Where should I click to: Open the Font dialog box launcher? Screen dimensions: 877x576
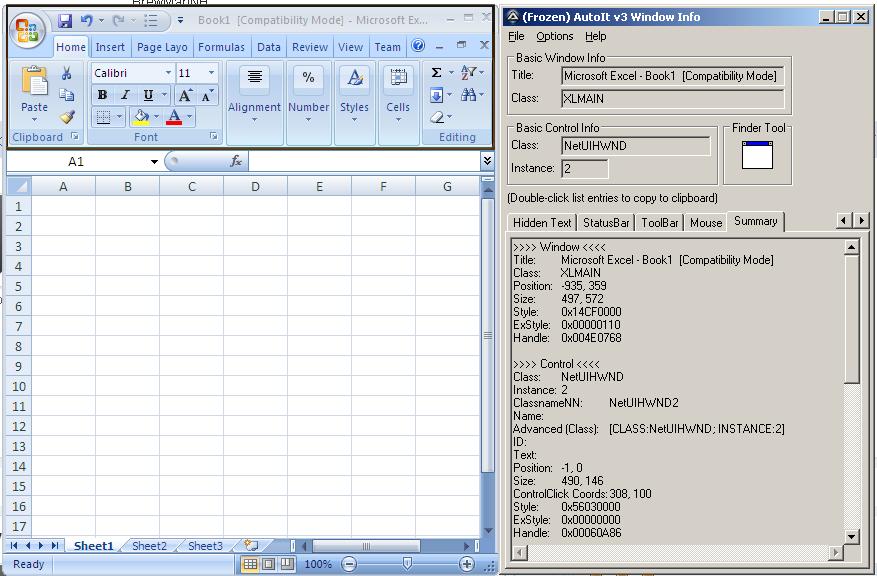click(214, 136)
